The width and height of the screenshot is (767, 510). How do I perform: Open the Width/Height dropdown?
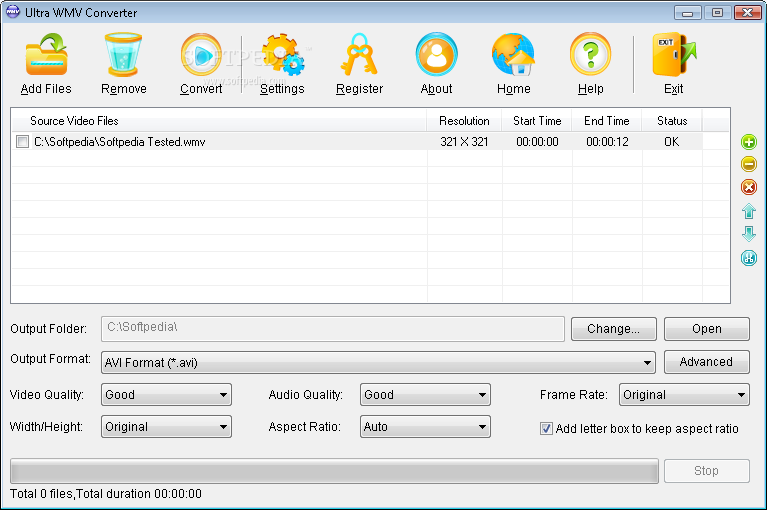coord(166,427)
